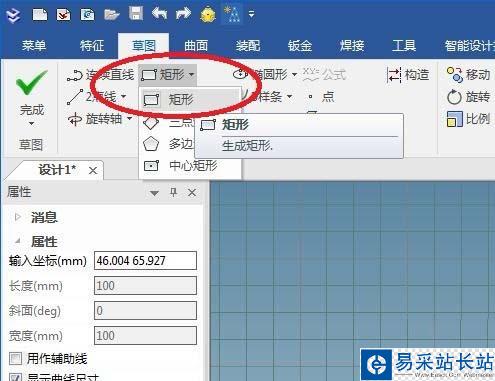The image size is (495, 381).
Task: Select the 连续直线 polyline tool
Action: click(x=100, y=75)
